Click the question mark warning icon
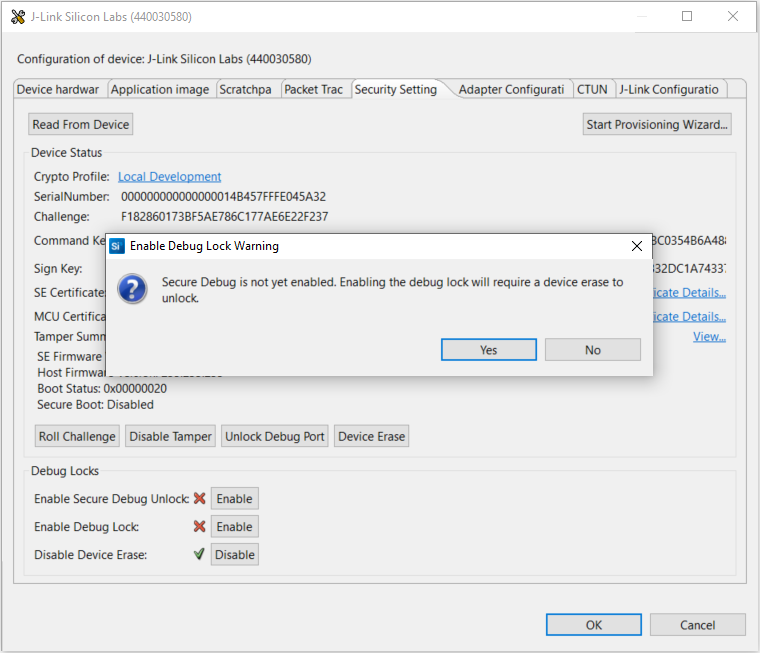 pos(133,289)
